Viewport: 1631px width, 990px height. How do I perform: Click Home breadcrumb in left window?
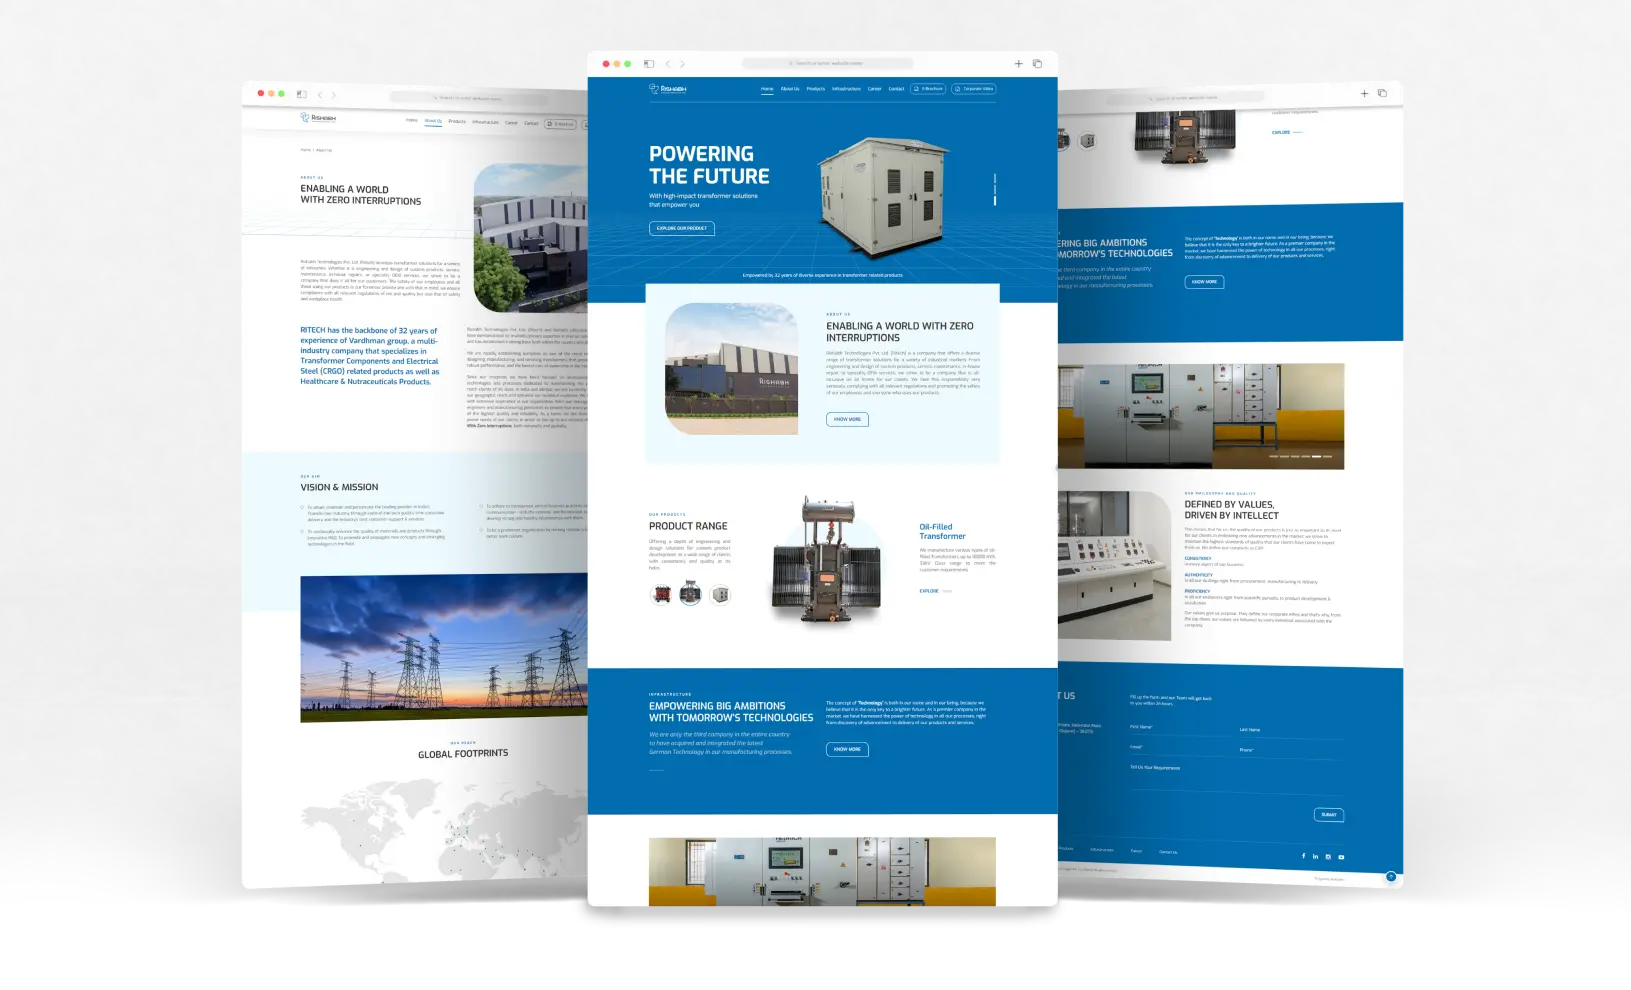305,150
